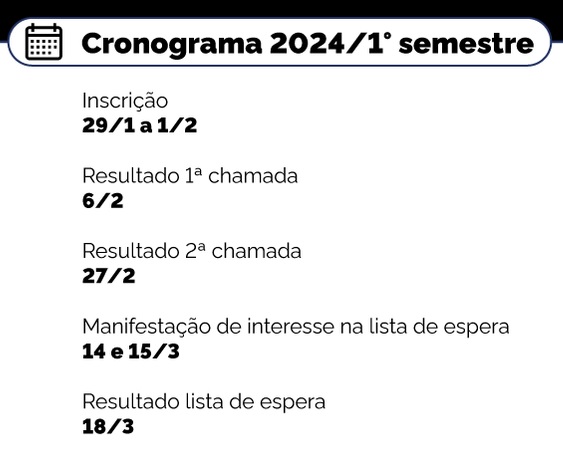The width and height of the screenshot is (563, 468).
Task: Click the date range 29/1 a 1/2
Action: [140, 126]
